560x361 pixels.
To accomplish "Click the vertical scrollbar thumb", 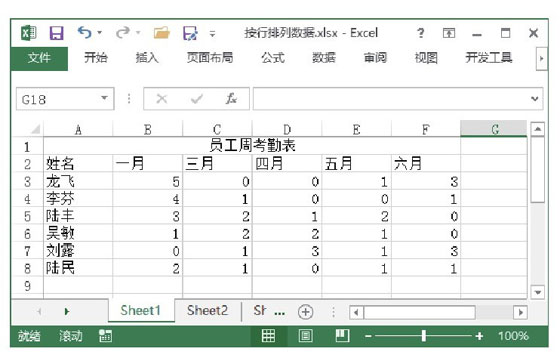I will click(x=538, y=170).
